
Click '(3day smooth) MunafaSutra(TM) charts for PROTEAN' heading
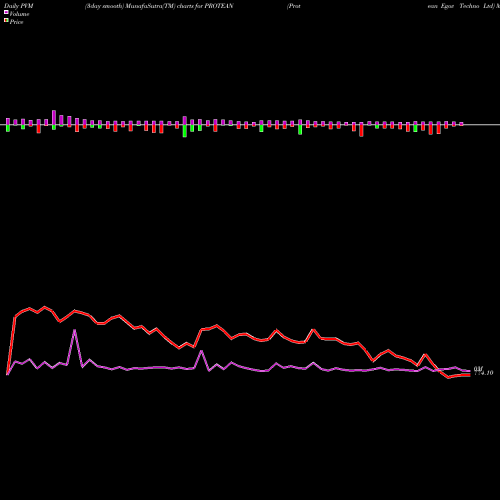(x=159, y=6)
